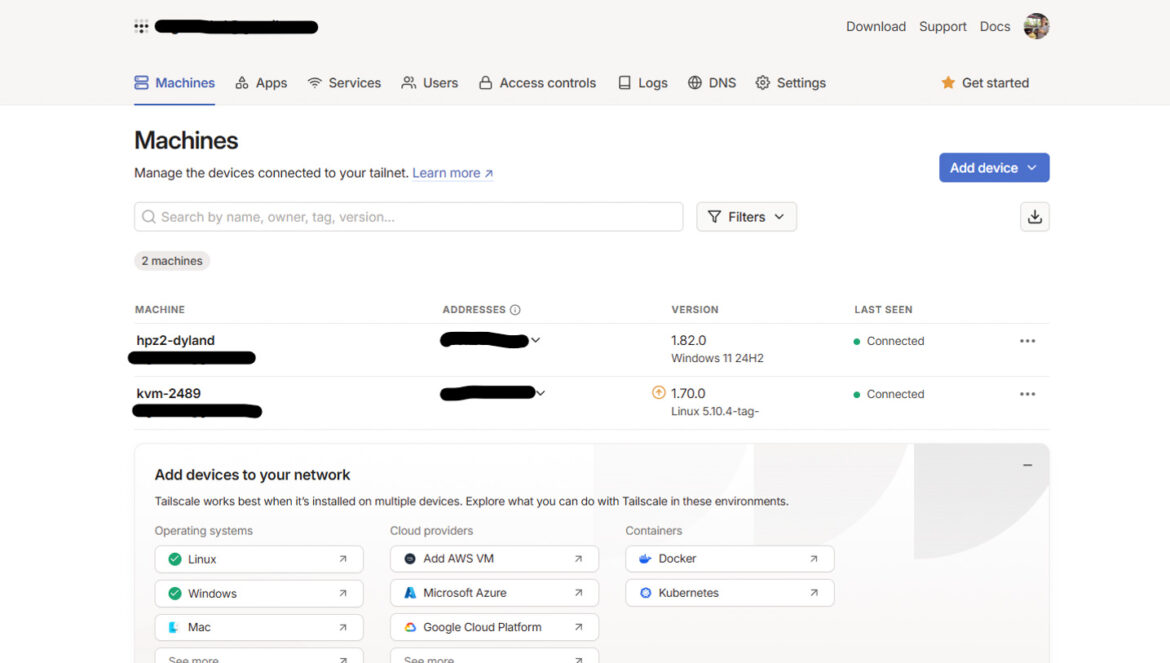The width and height of the screenshot is (1170, 663).
Task: Open the Get started link
Action: 985,83
